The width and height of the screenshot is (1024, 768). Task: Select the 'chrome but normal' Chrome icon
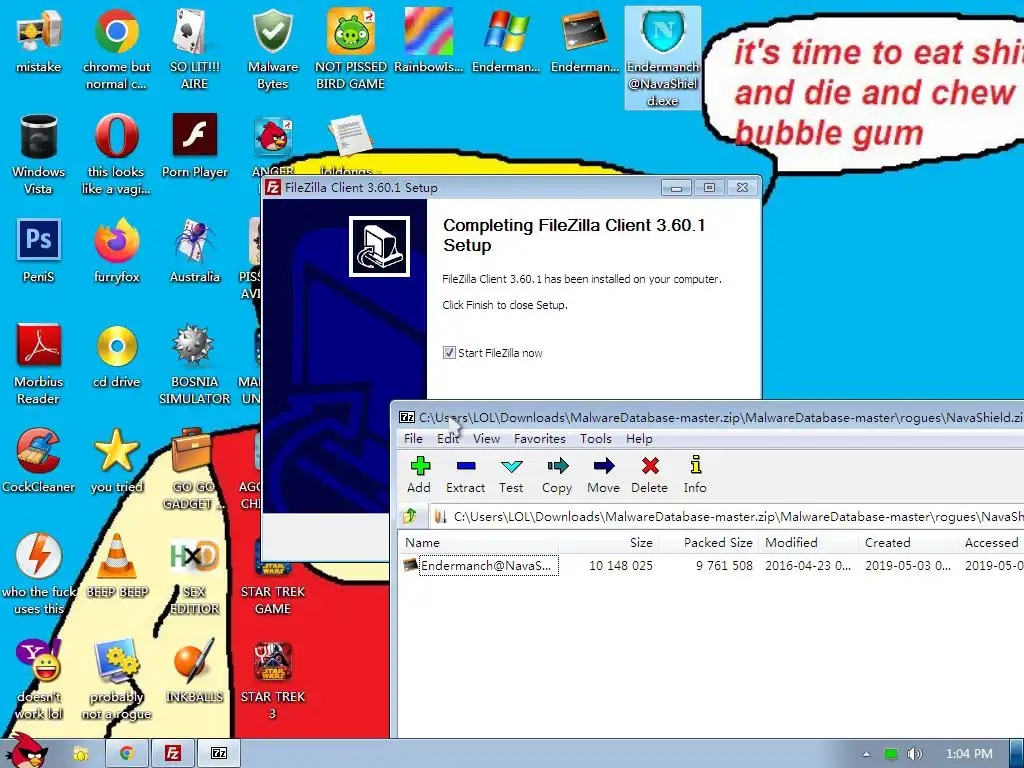pos(116,50)
